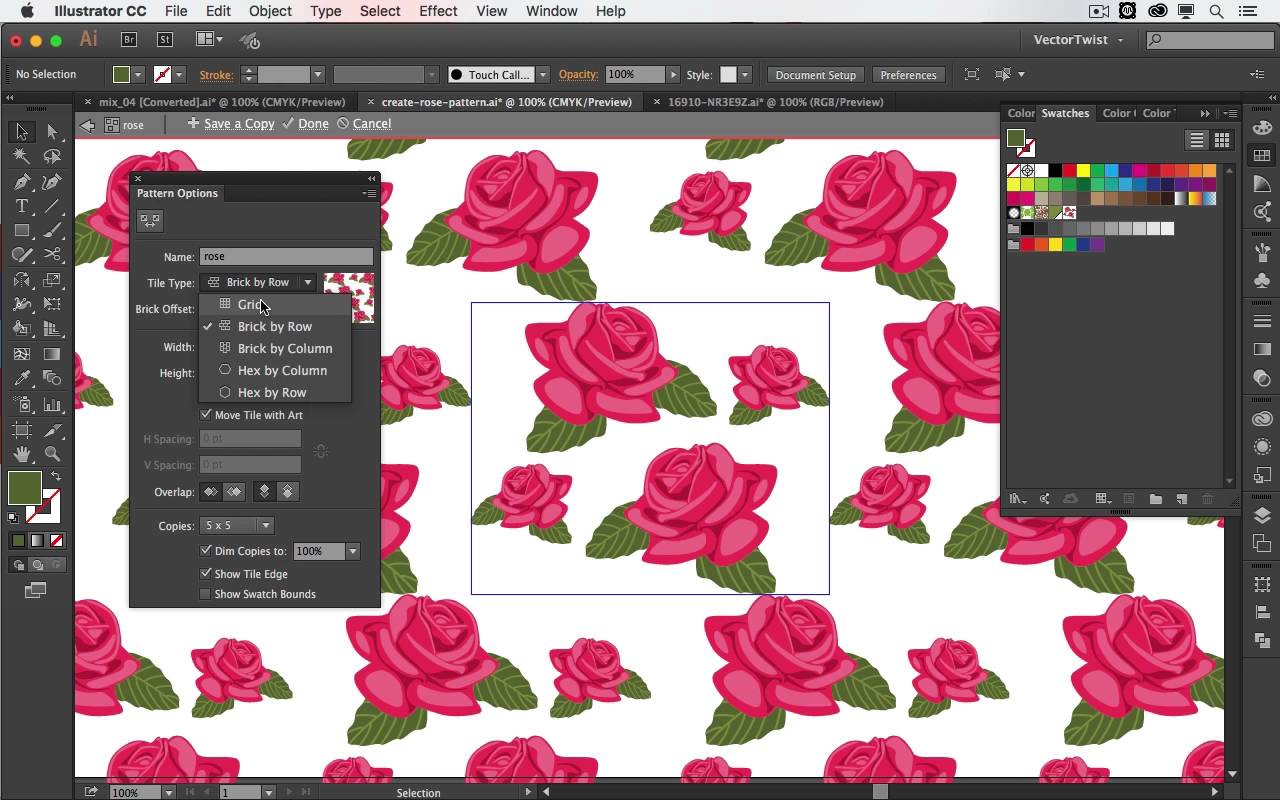Open Adobe Bridge from the app bar

(129, 40)
